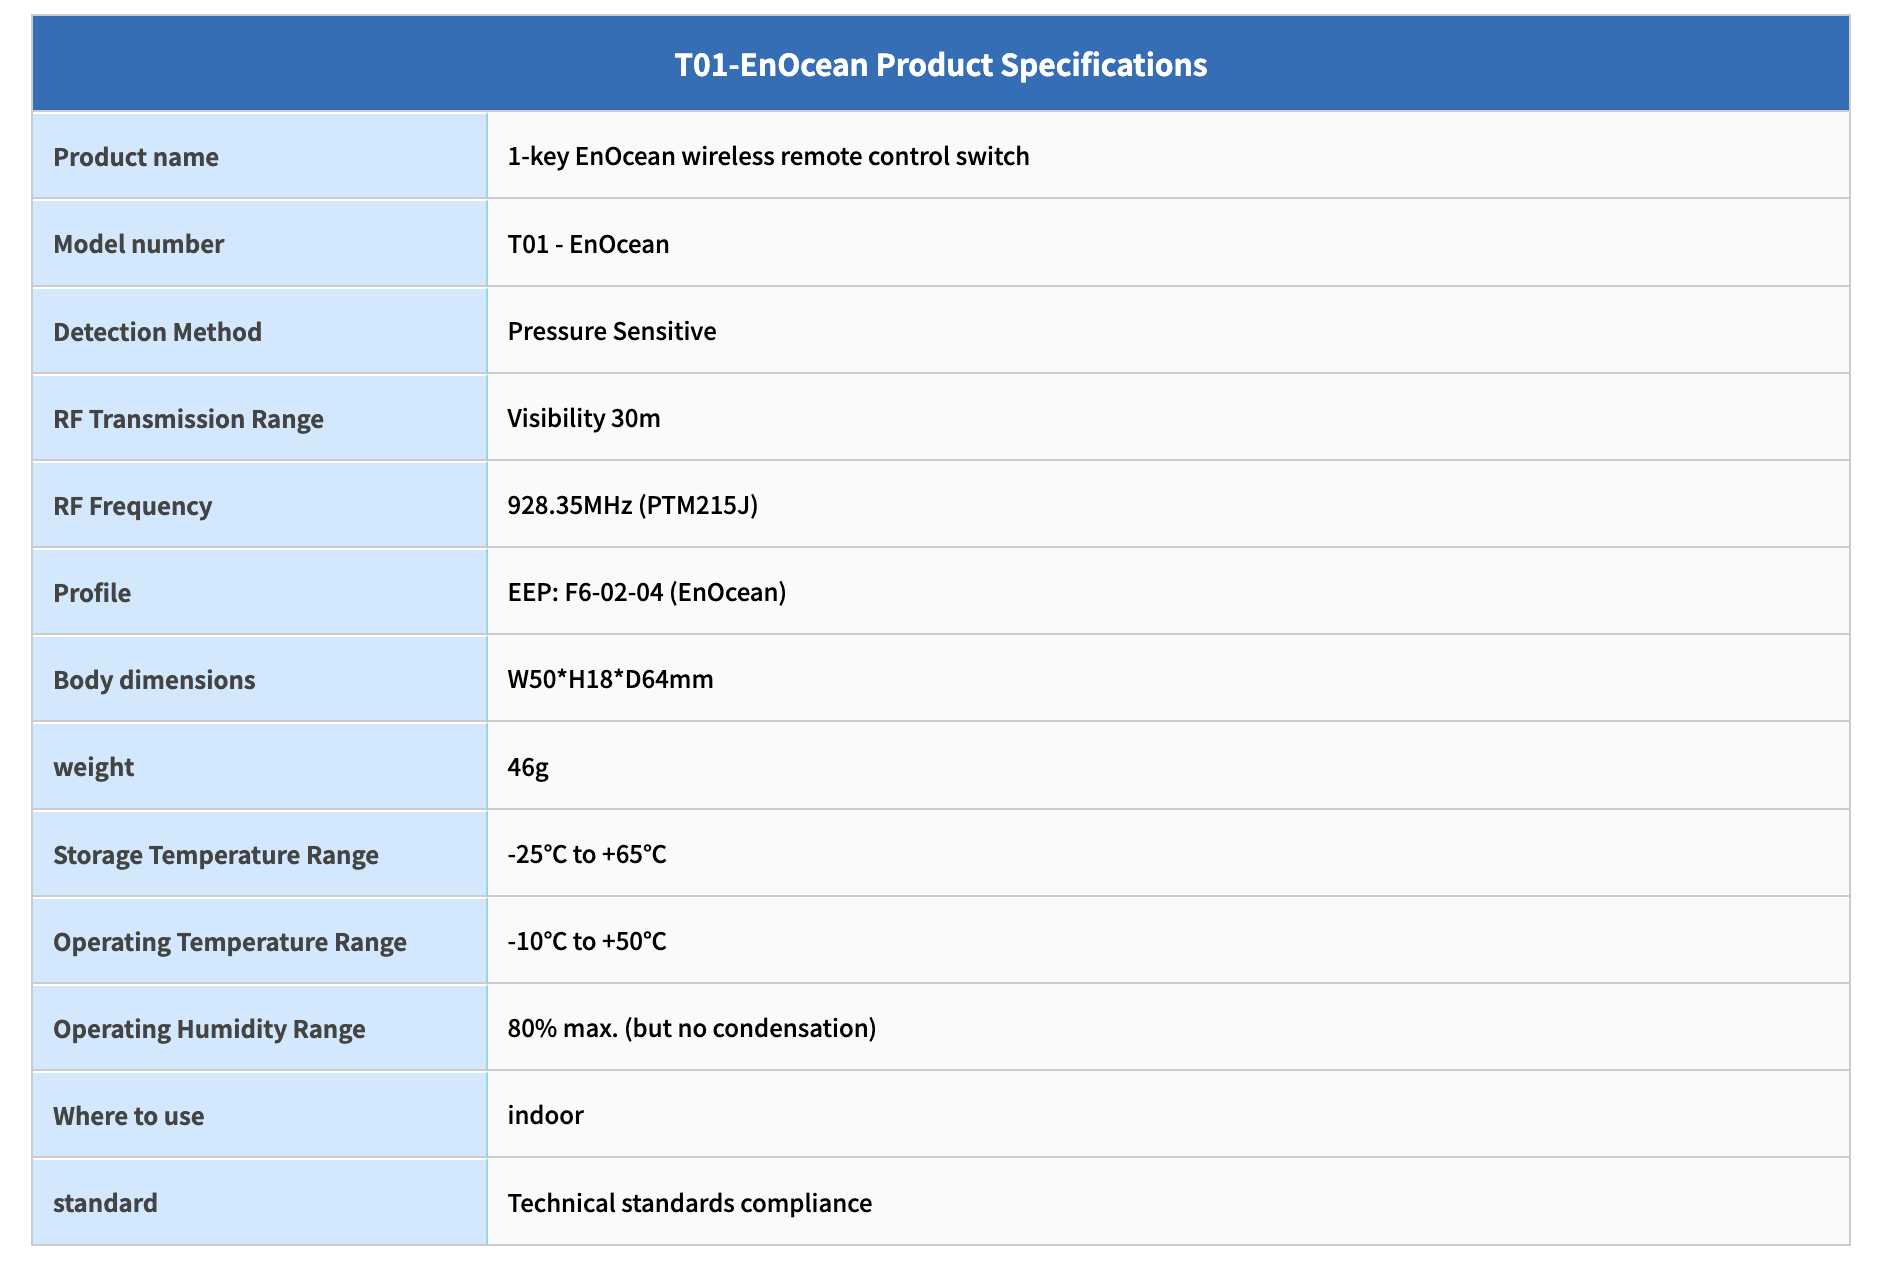Click the 'indoor' value cell
Image resolution: width=1892 pixels, height=1278 pixels.
tap(1168, 1115)
